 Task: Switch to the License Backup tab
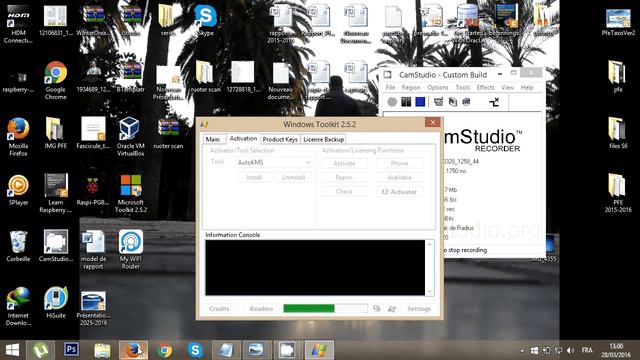click(324, 139)
